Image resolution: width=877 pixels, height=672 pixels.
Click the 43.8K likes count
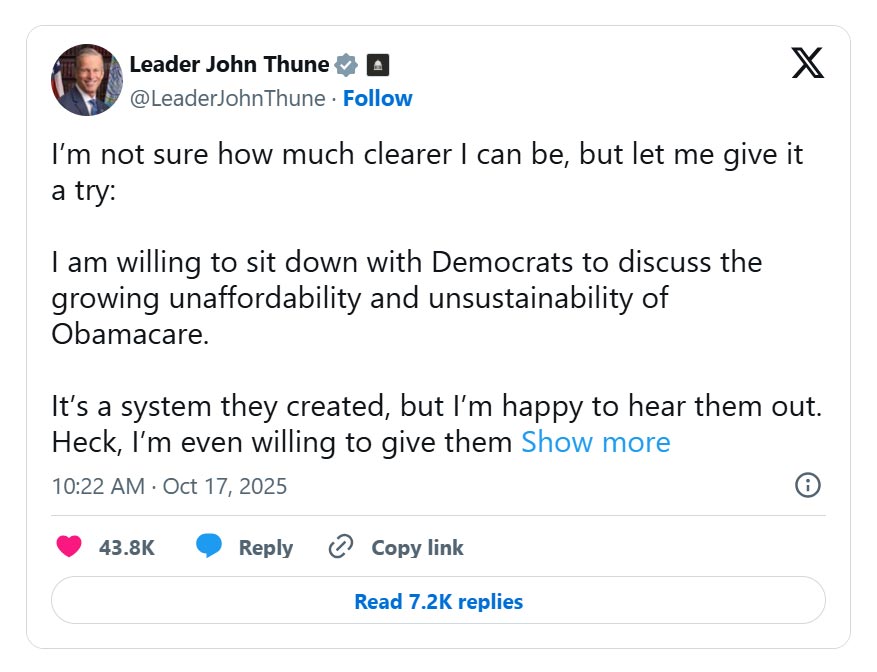127,548
